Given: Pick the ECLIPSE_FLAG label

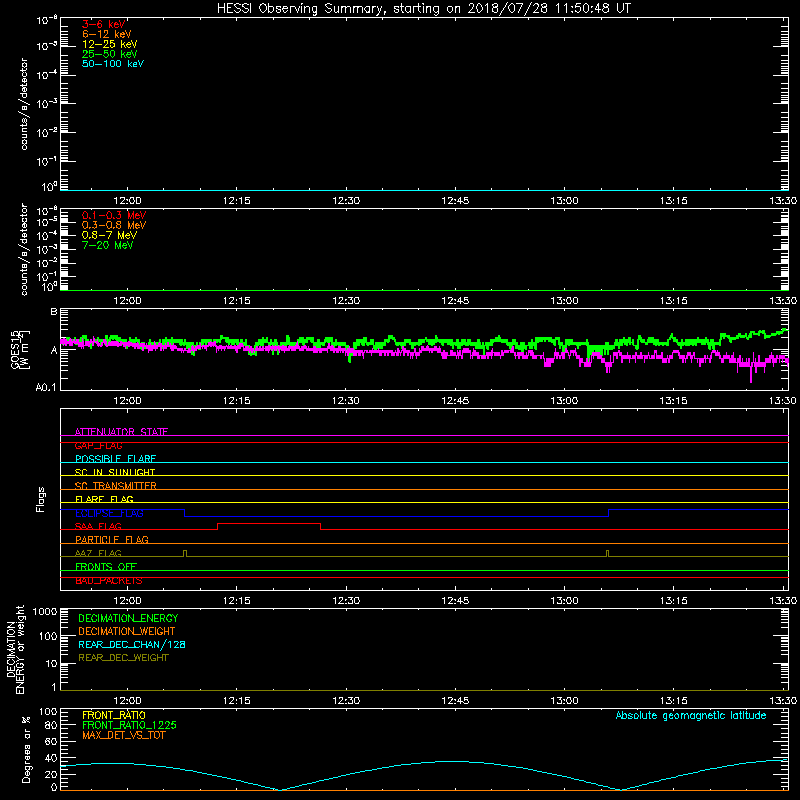Looking at the screenshot, I should coord(109,513).
